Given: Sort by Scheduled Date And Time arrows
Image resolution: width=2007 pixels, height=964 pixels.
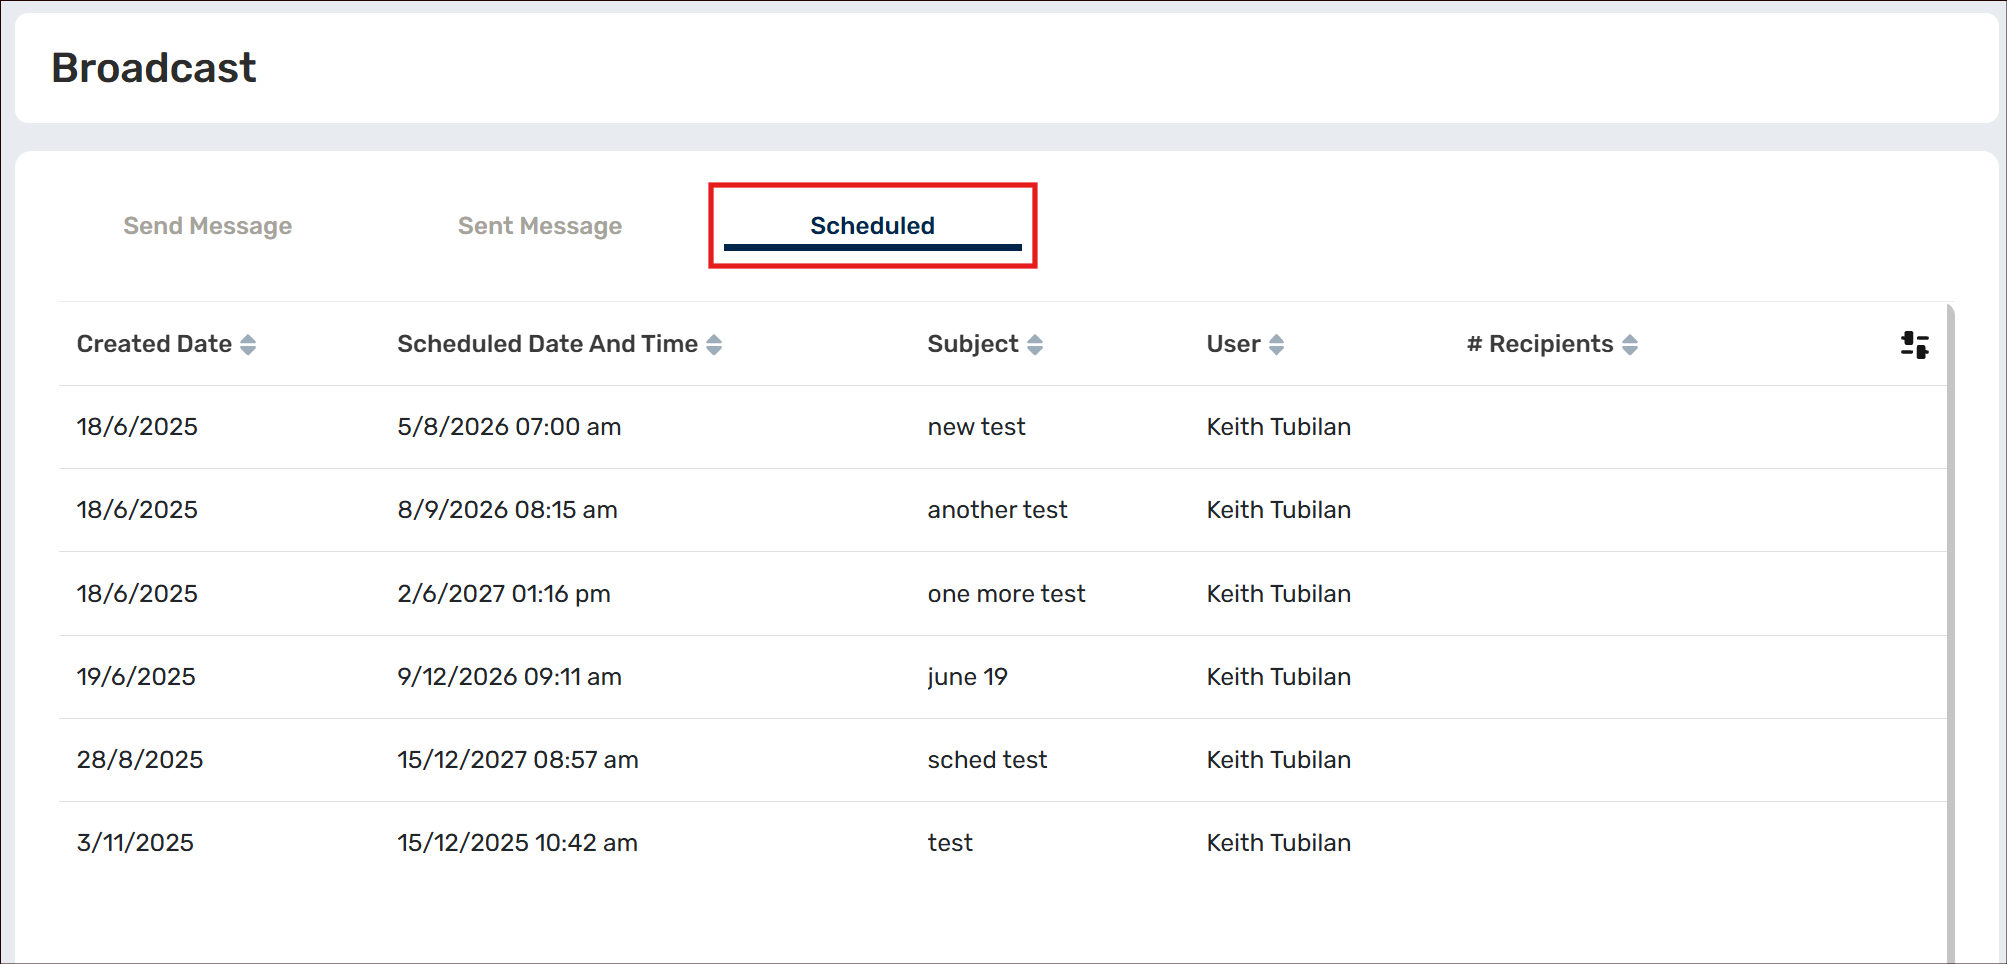Looking at the screenshot, I should [x=714, y=345].
